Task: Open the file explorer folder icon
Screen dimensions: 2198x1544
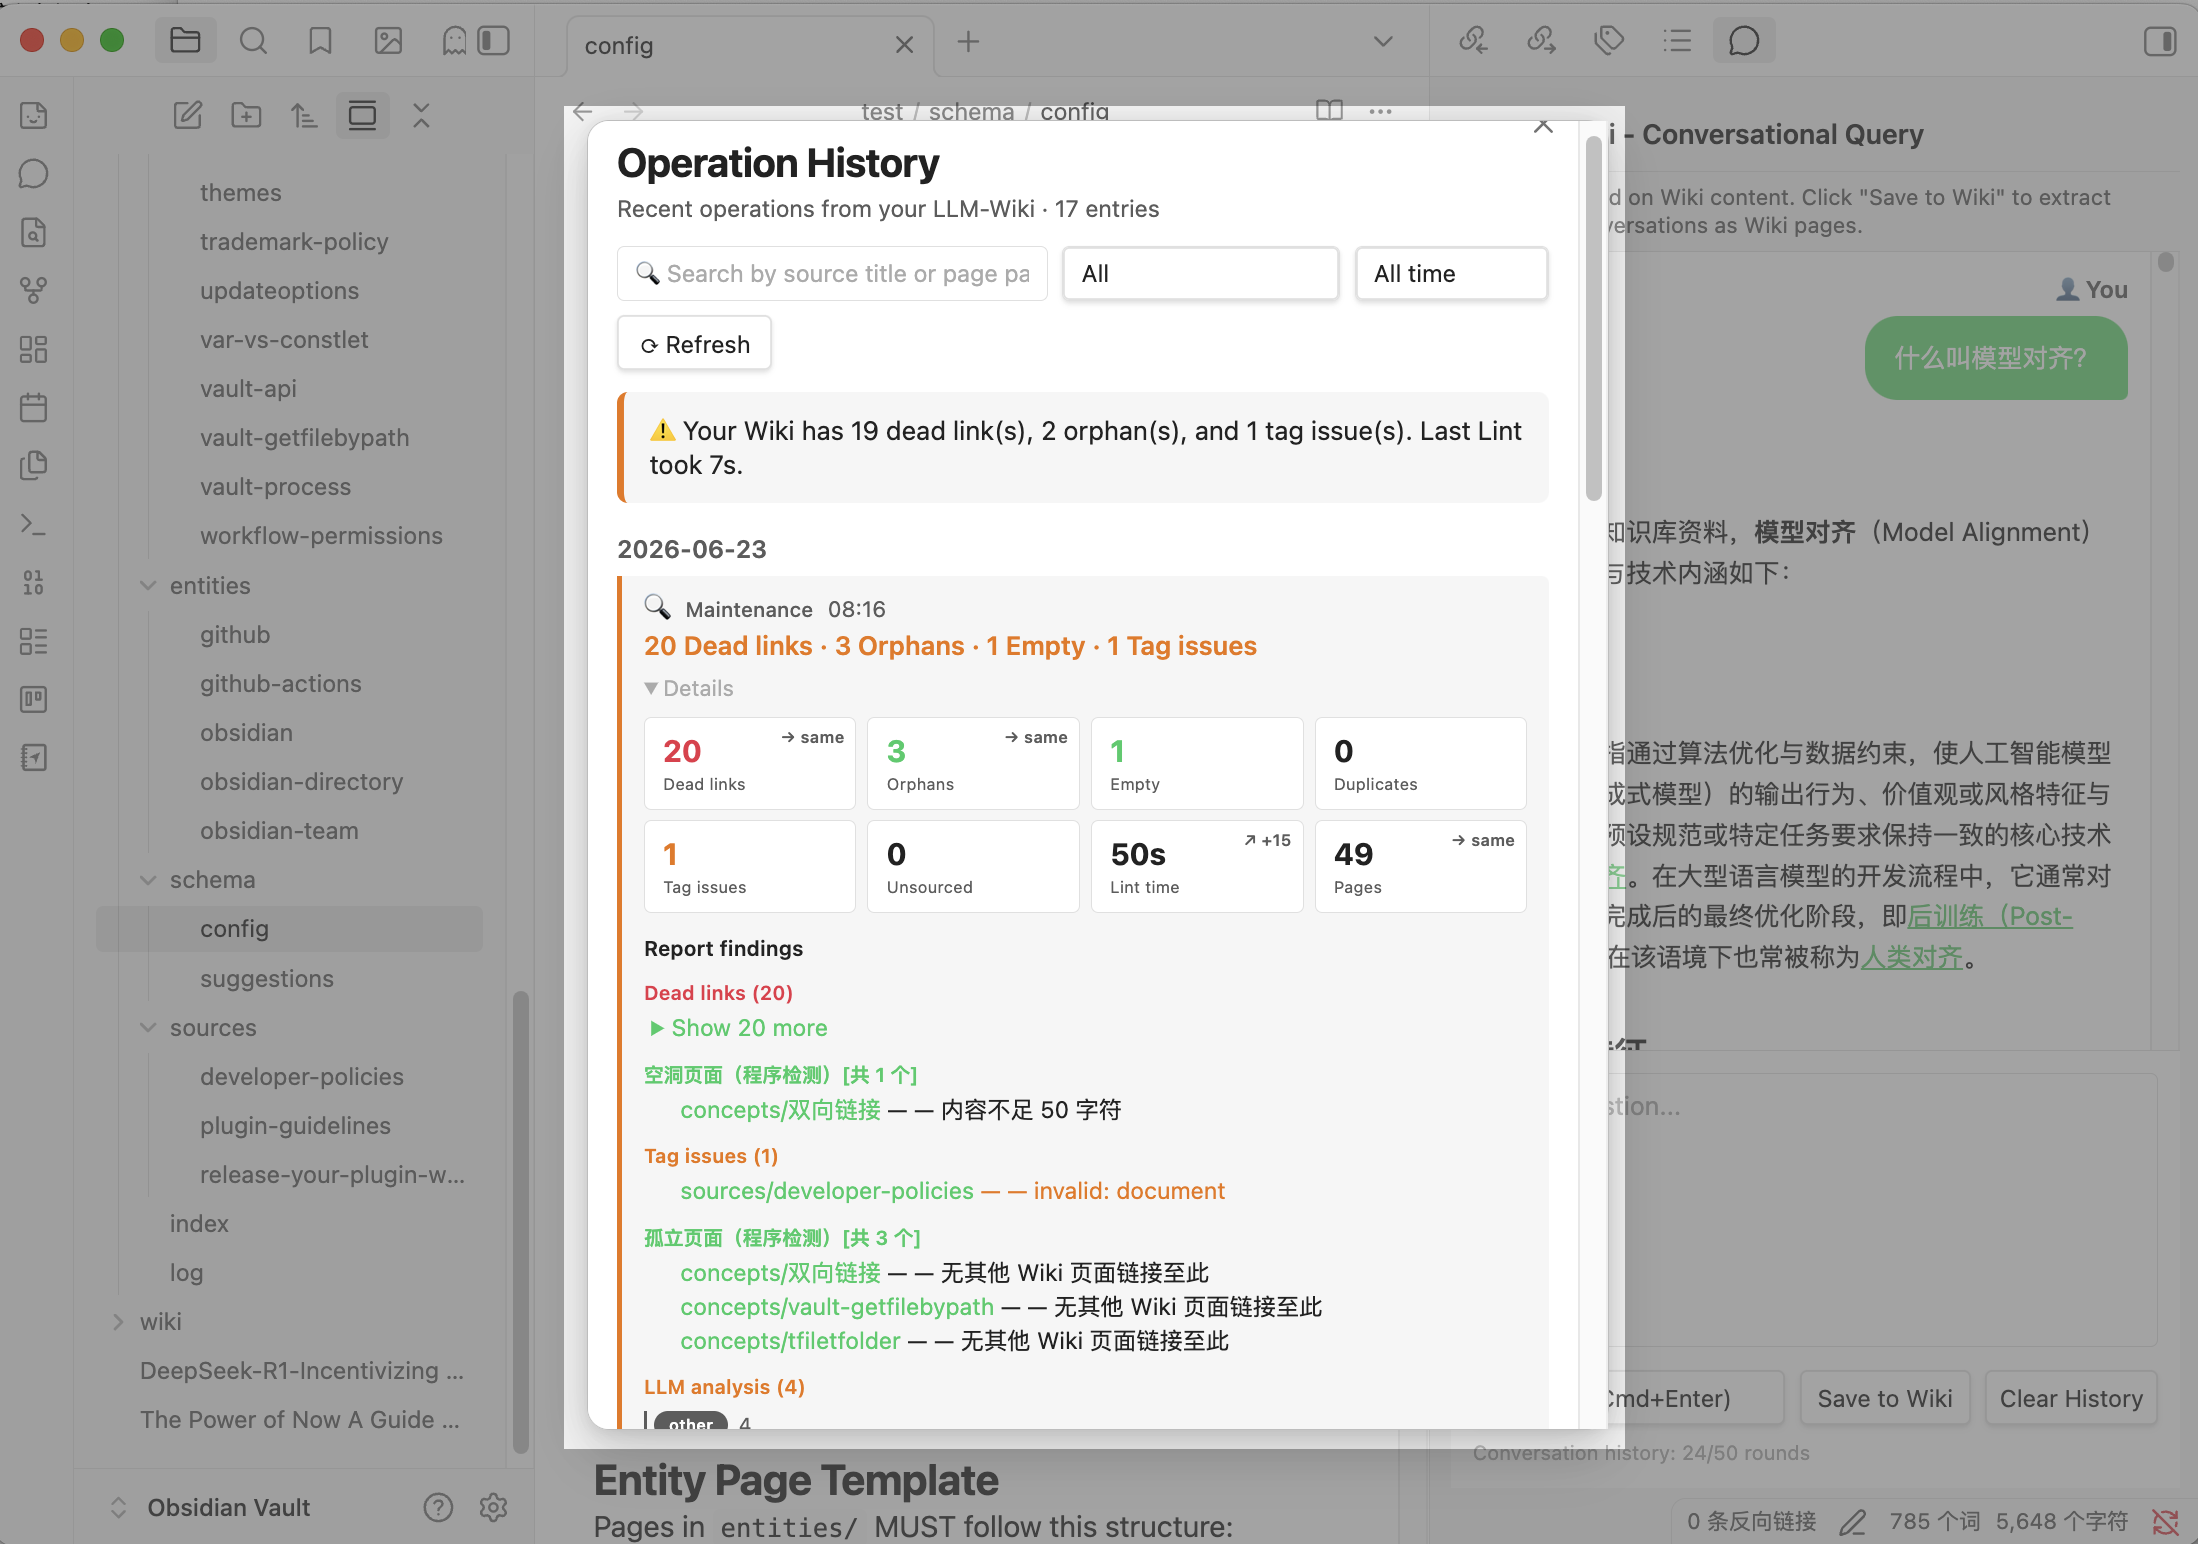Action: click(x=185, y=41)
